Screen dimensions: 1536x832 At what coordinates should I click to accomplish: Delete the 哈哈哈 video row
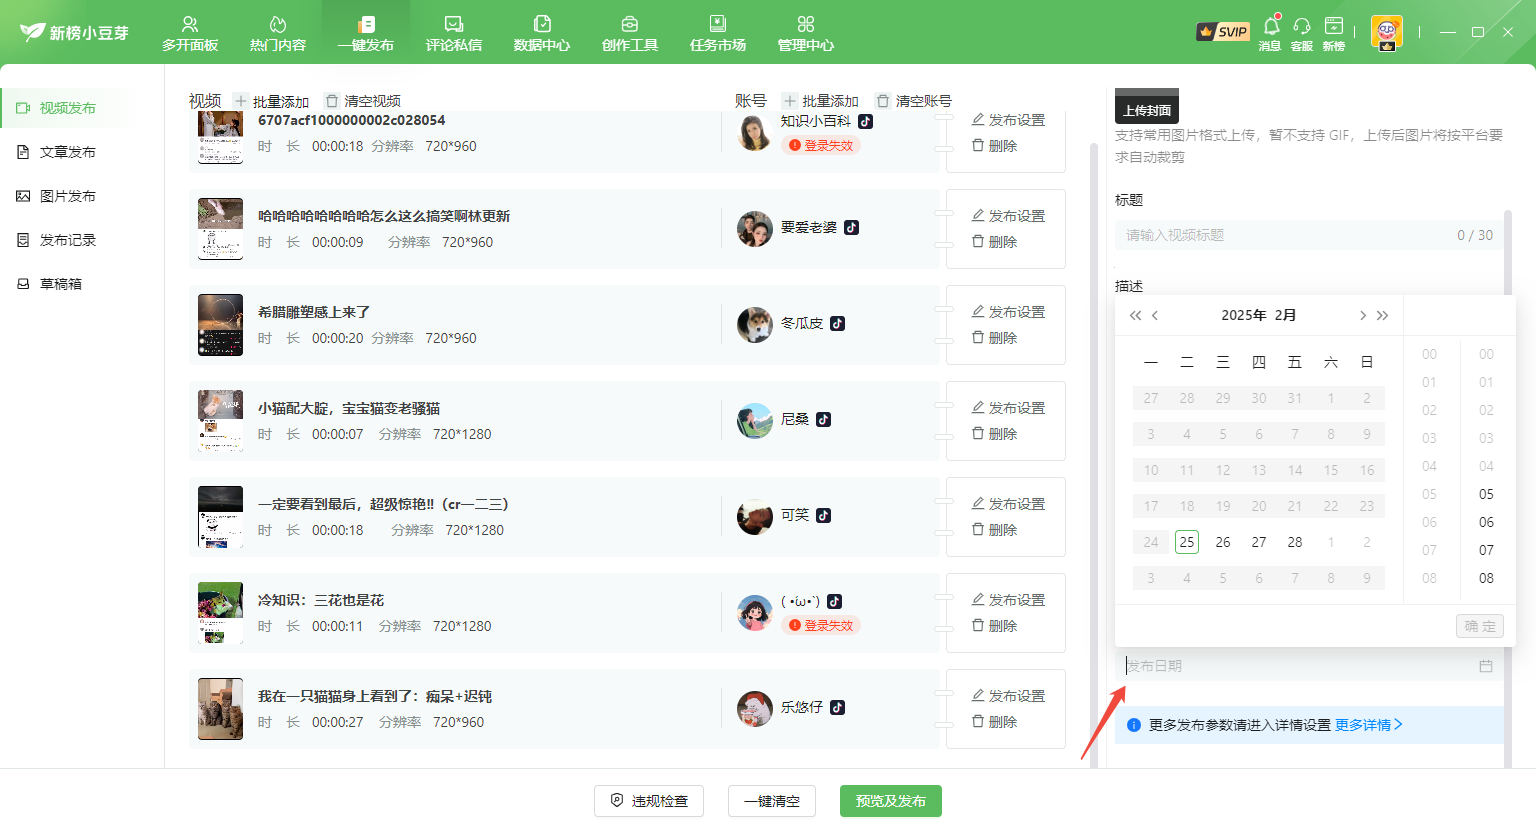995,242
